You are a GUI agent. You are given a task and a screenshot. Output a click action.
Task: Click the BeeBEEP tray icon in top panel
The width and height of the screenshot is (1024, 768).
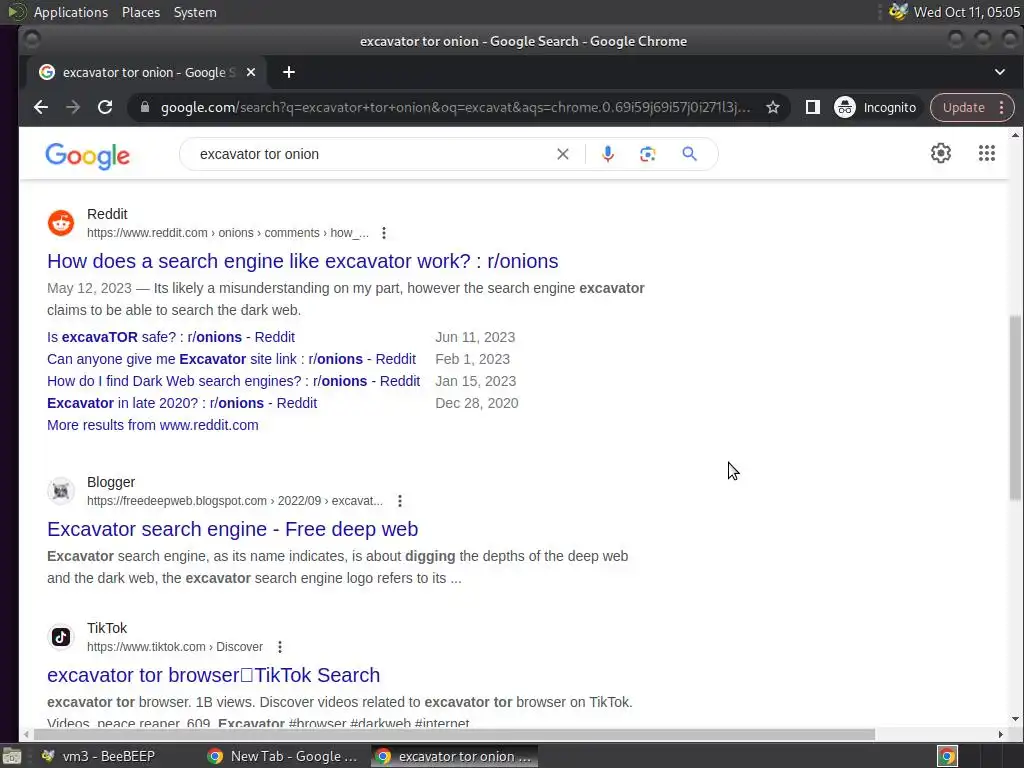pos(898,12)
